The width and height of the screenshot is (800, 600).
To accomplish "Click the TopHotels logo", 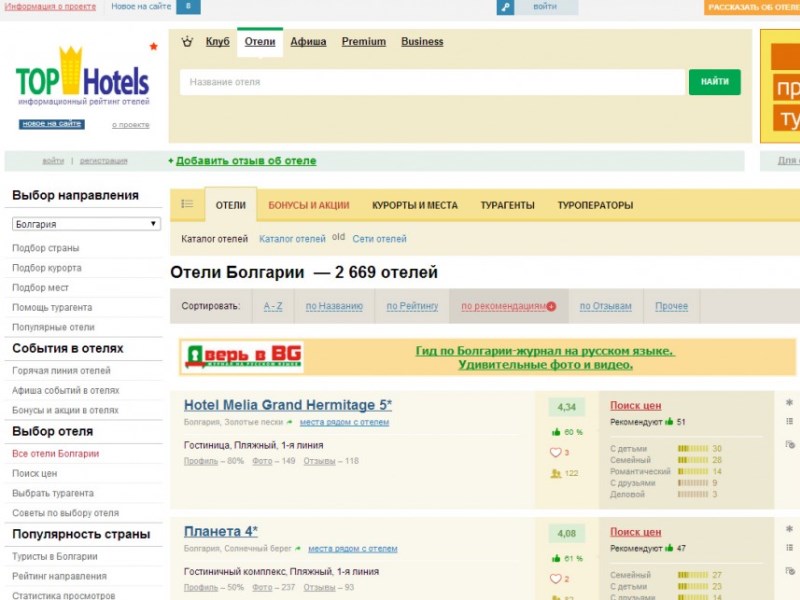I will 82,78.
